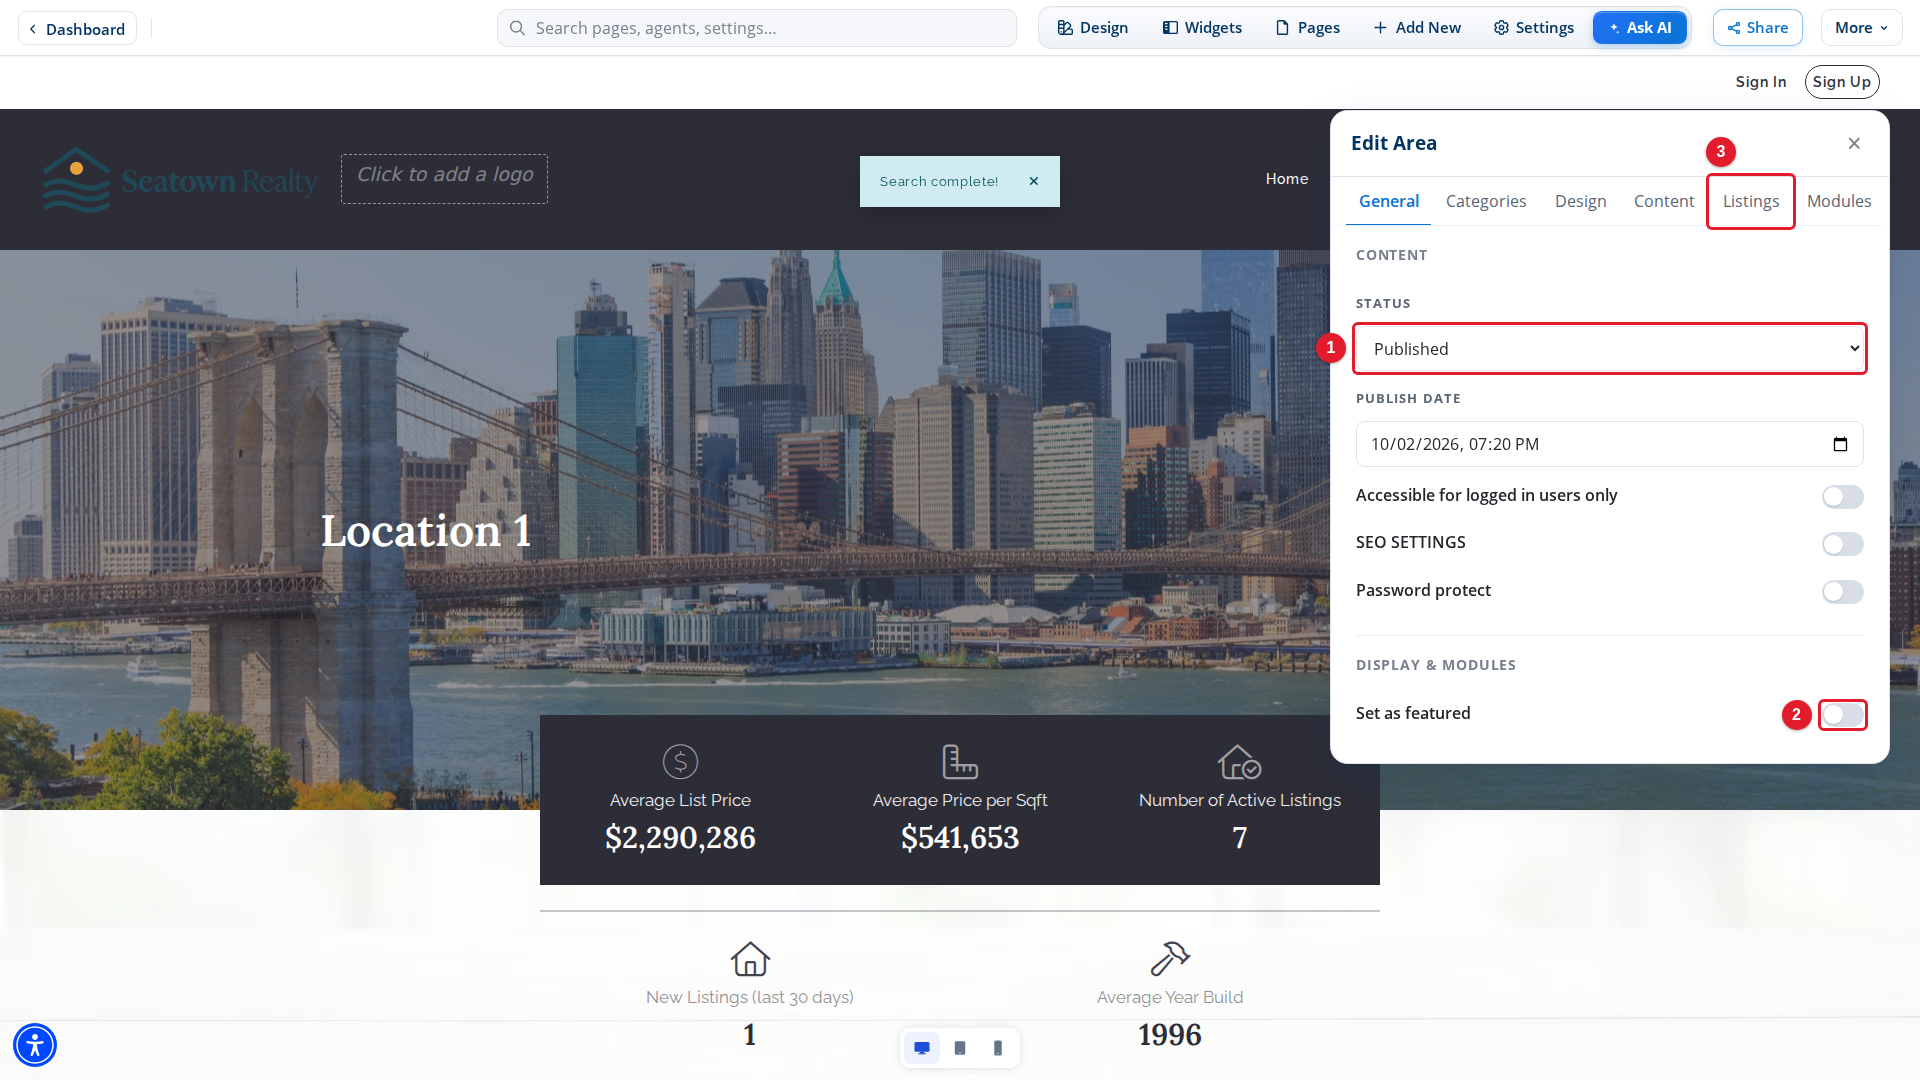Click the Sign In link
The image size is (1920, 1080).
(x=1761, y=82)
